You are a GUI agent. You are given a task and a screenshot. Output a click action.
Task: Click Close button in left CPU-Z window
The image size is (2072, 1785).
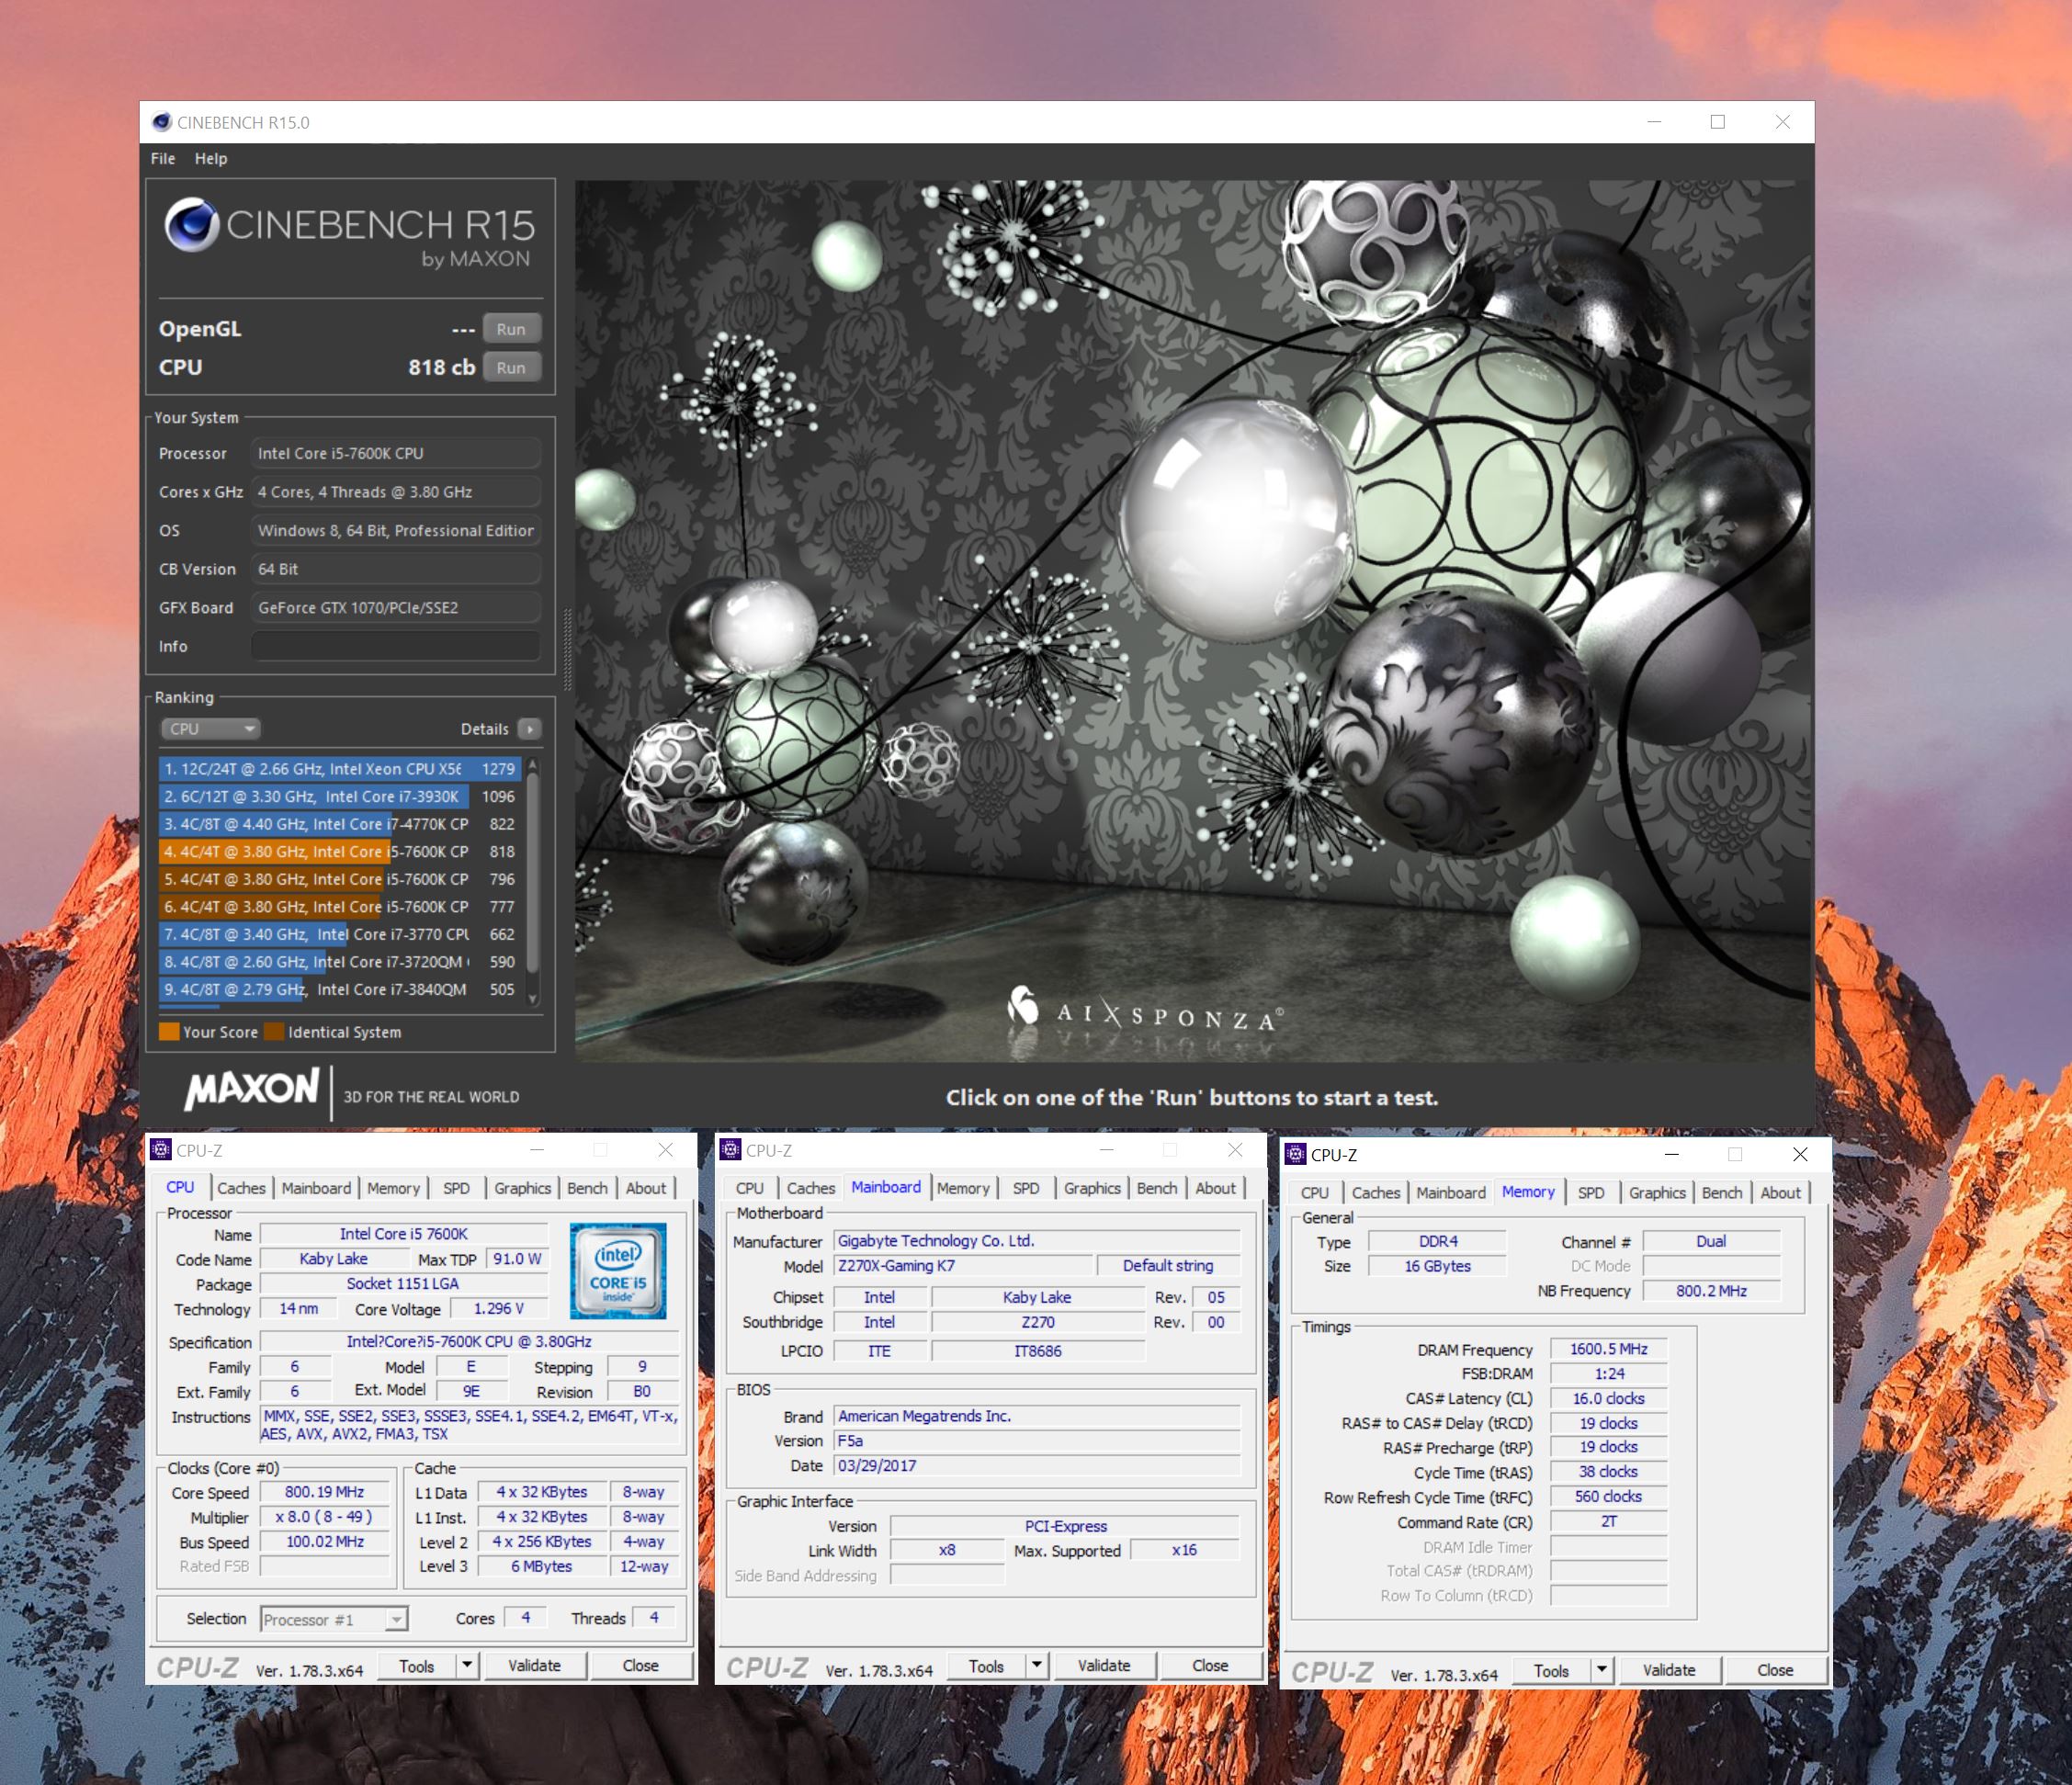pos(640,1666)
